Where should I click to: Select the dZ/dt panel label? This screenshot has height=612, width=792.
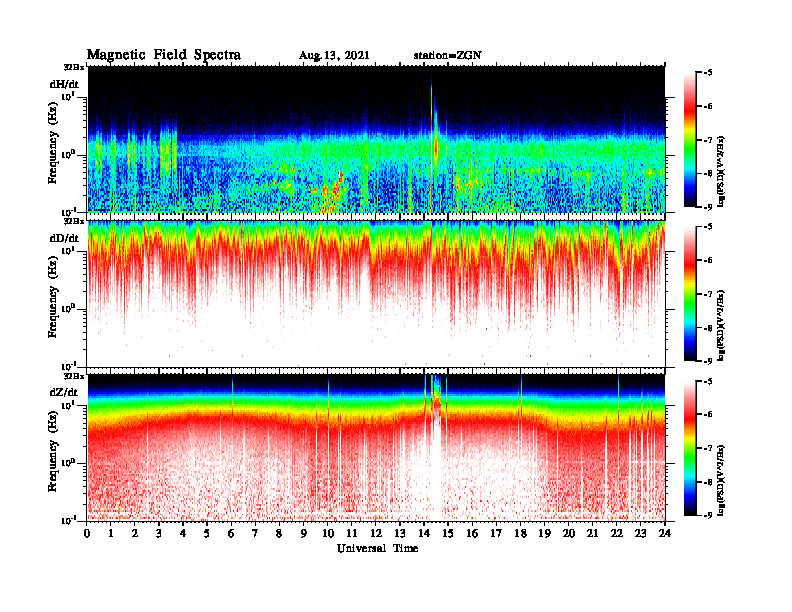pos(64,392)
